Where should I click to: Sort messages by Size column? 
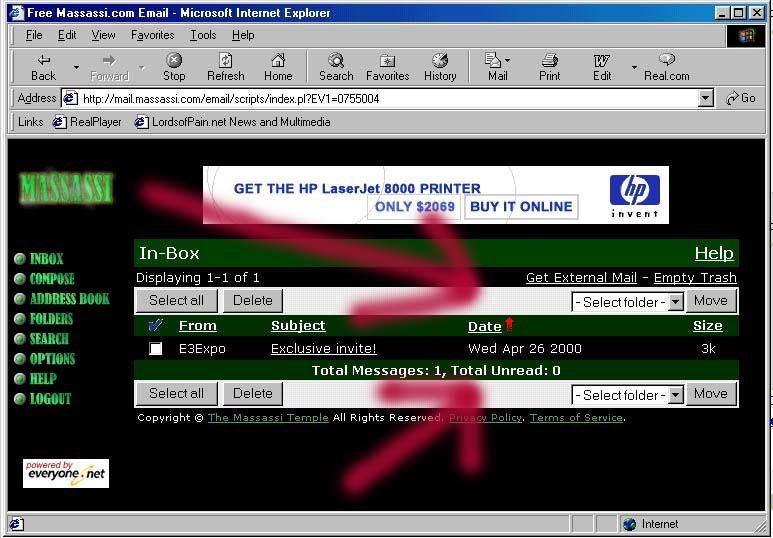(x=708, y=325)
